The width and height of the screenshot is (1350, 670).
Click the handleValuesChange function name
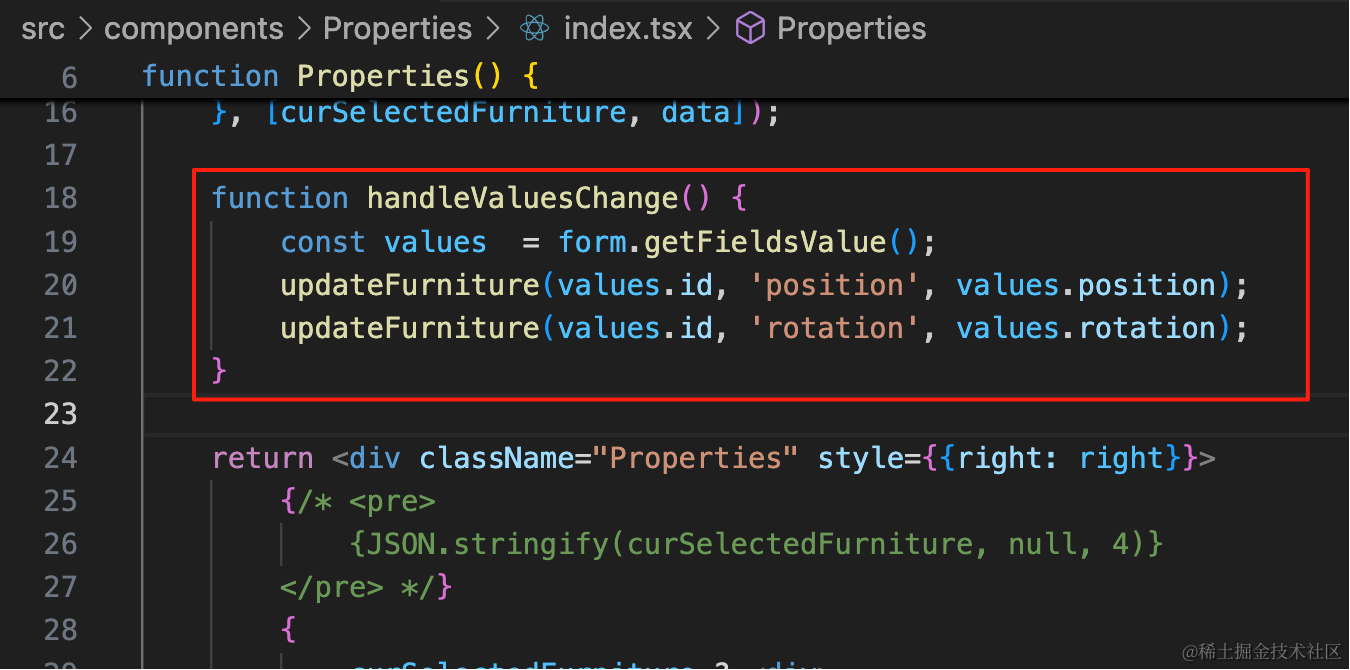(523, 198)
